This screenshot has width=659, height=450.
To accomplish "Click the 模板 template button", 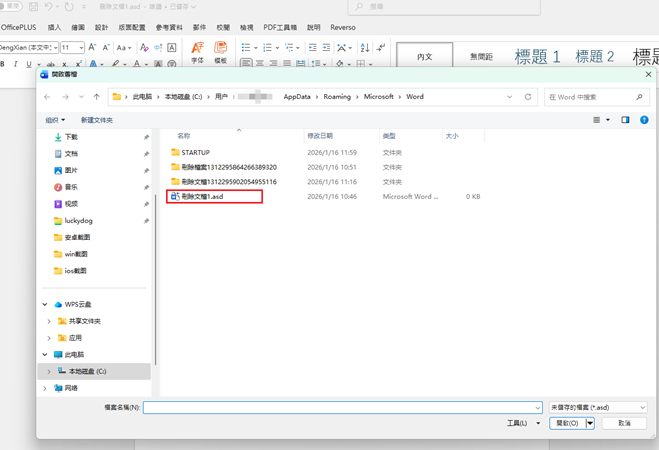I will point(221,53).
